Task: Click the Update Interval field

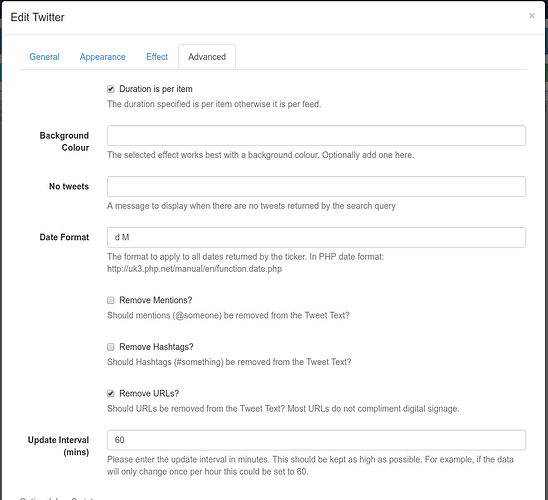Action: (x=316, y=440)
